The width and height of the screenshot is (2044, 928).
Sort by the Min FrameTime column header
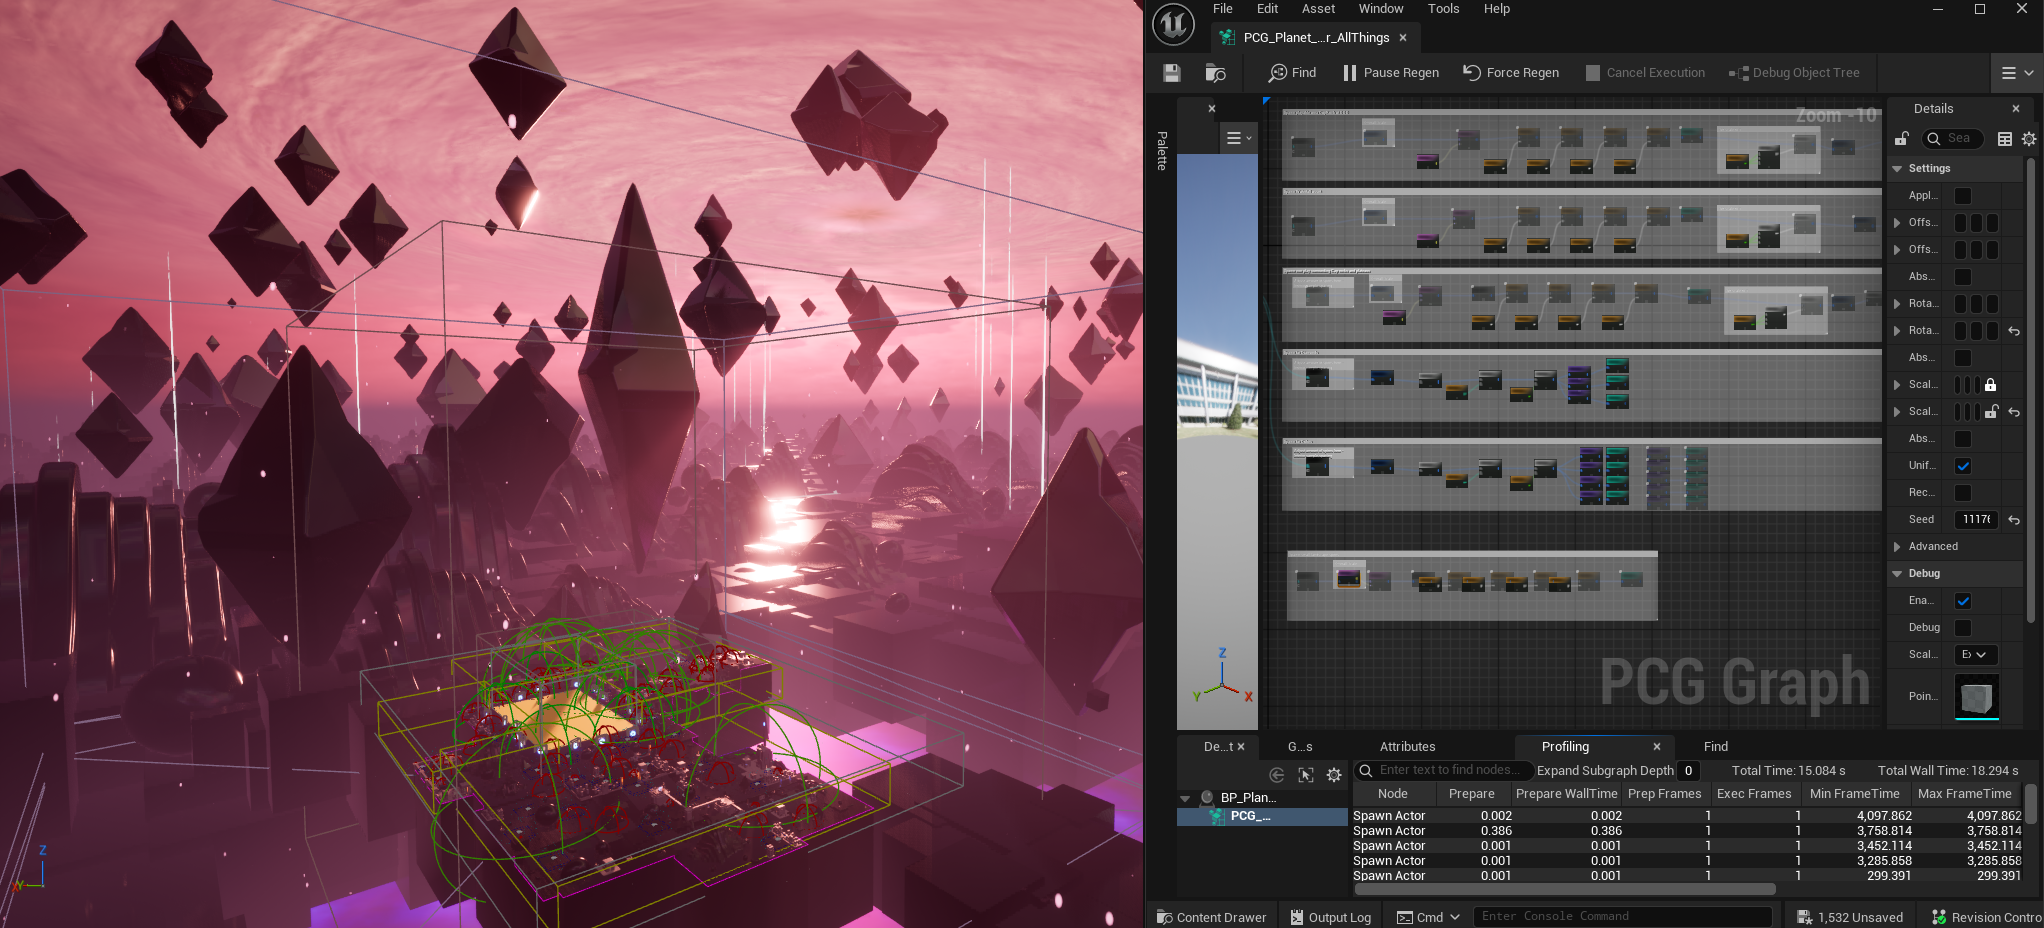pos(1854,794)
